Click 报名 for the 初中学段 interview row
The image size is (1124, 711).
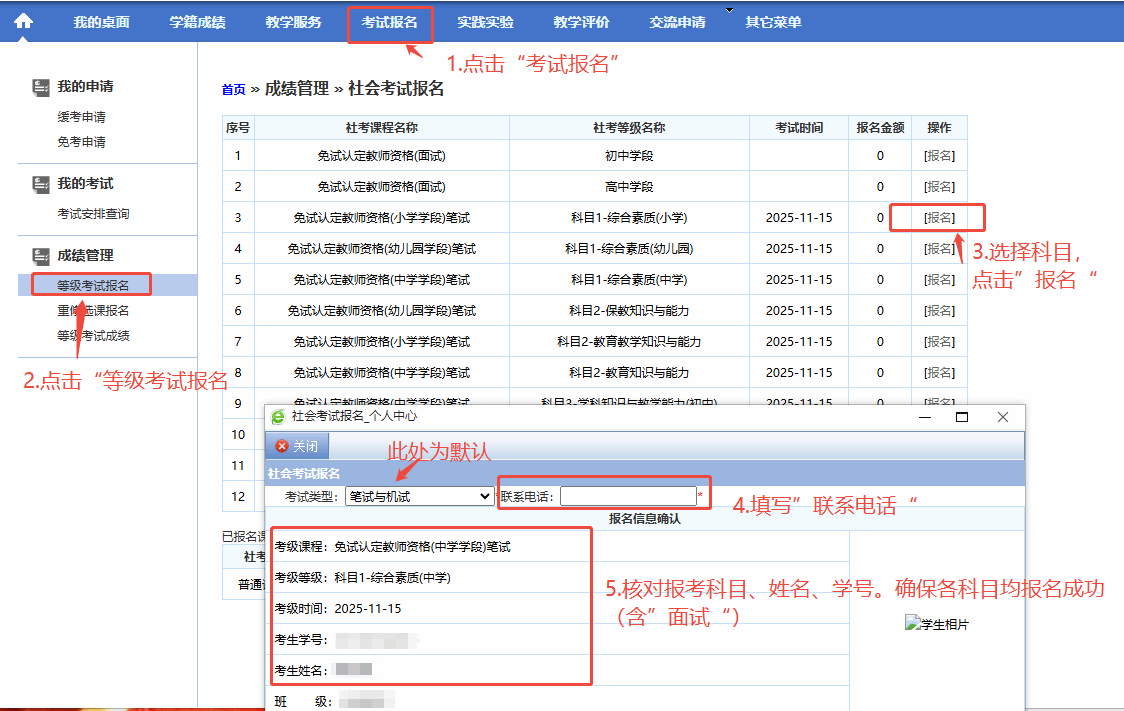pyautogui.click(x=938, y=156)
